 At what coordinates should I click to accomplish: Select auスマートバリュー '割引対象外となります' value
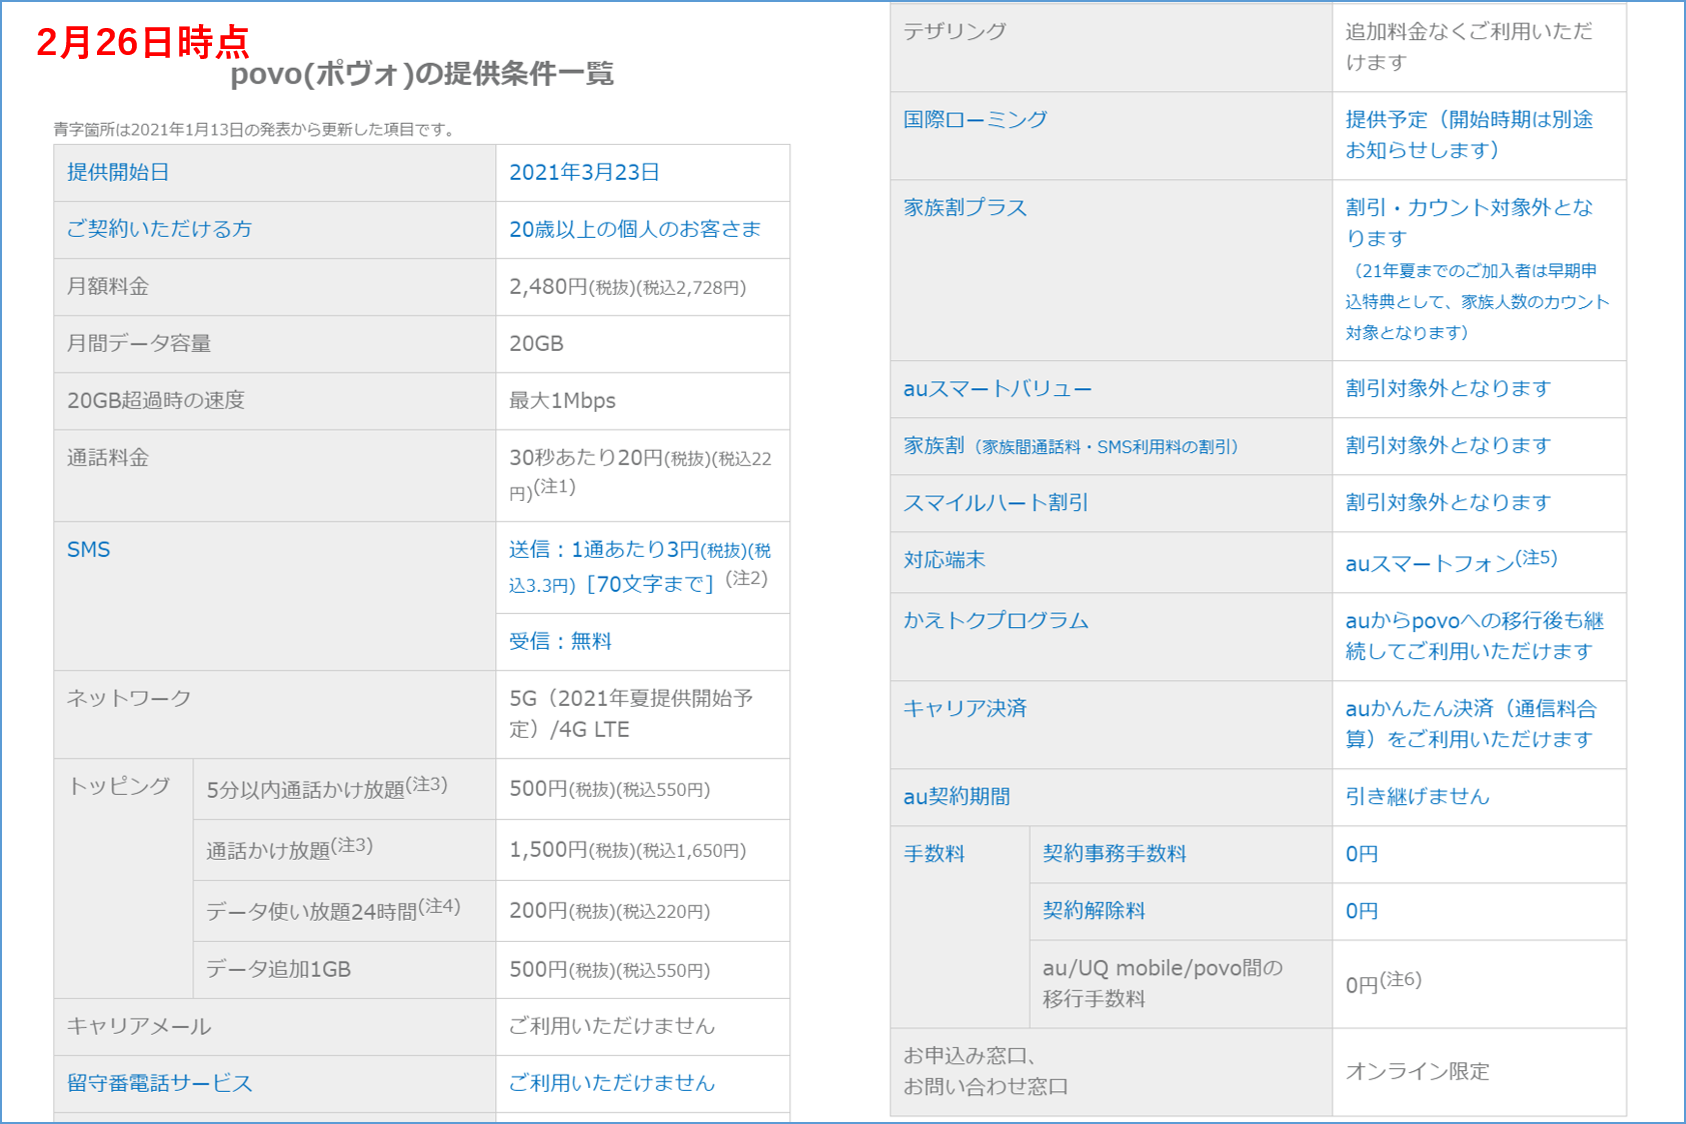coord(1448,389)
